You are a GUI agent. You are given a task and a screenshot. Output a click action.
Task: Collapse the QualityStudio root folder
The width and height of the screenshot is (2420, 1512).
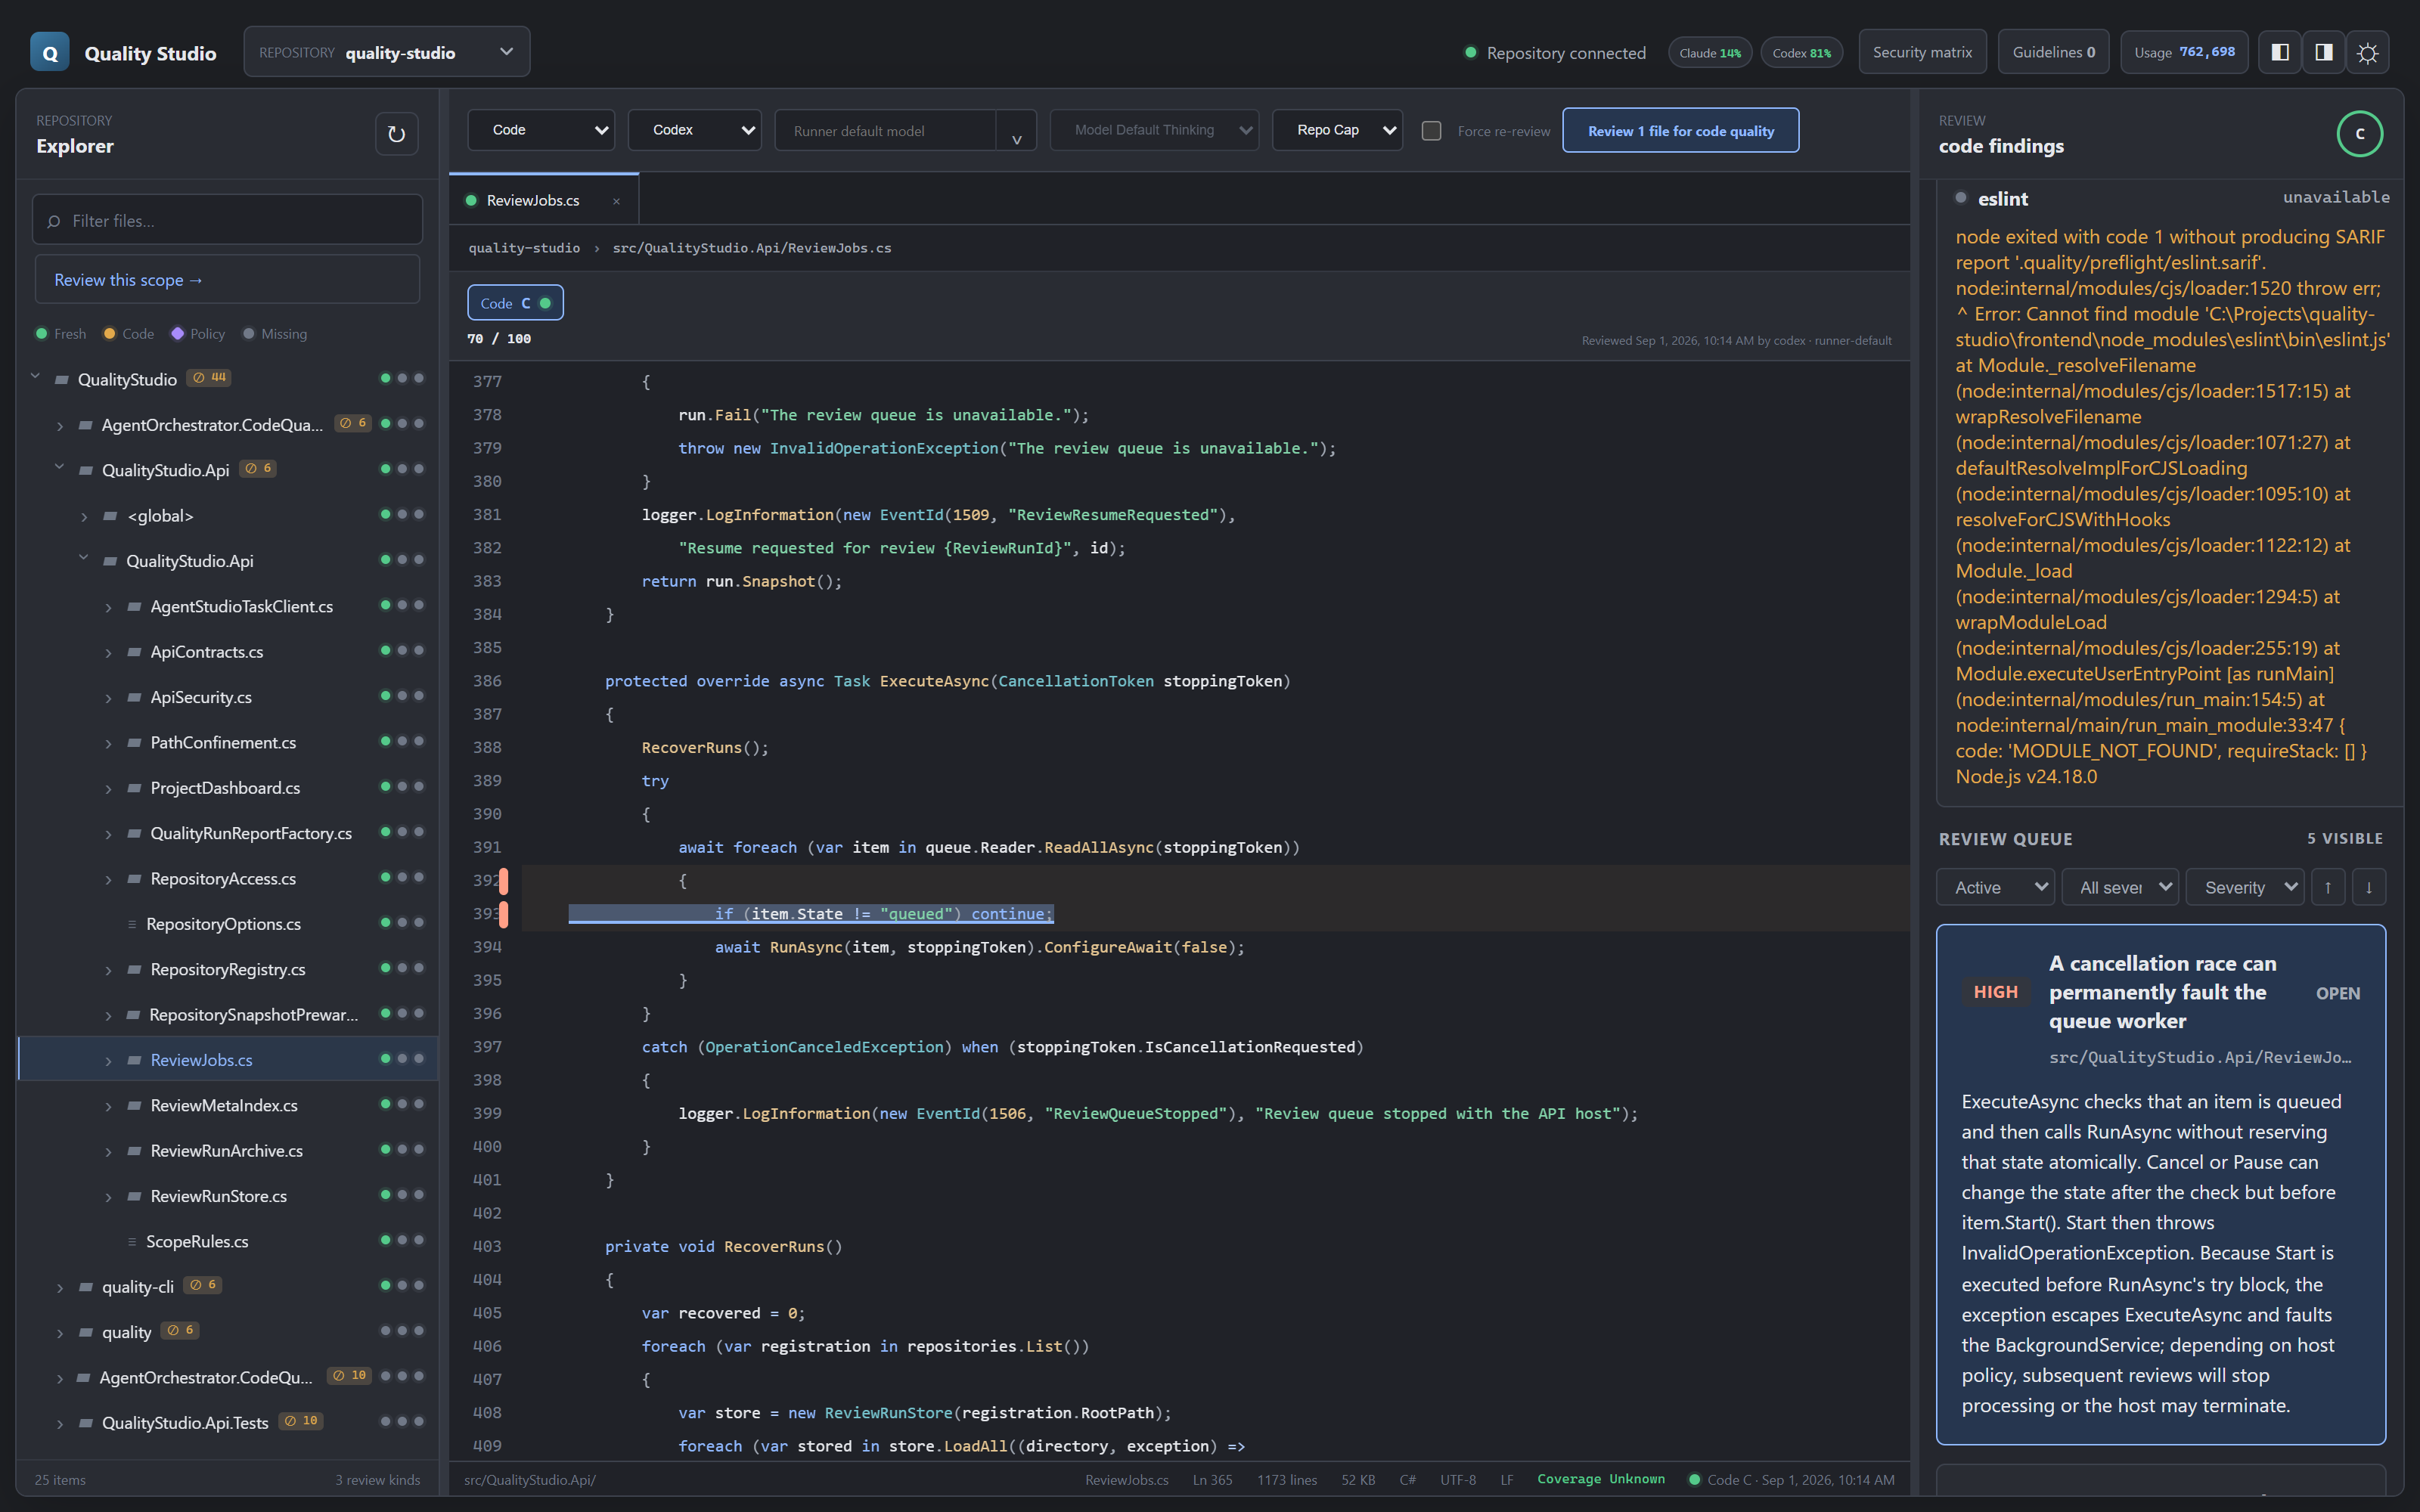pos(35,377)
